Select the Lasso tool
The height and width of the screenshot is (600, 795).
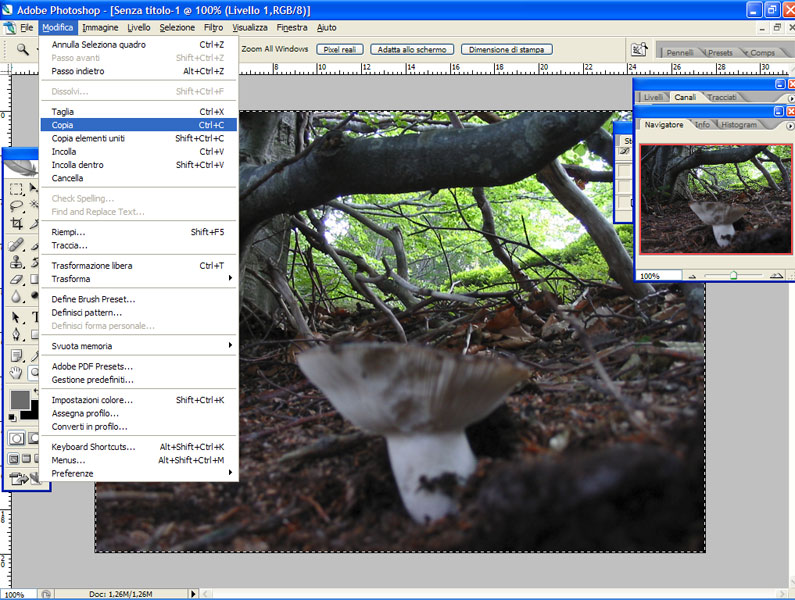(x=16, y=206)
